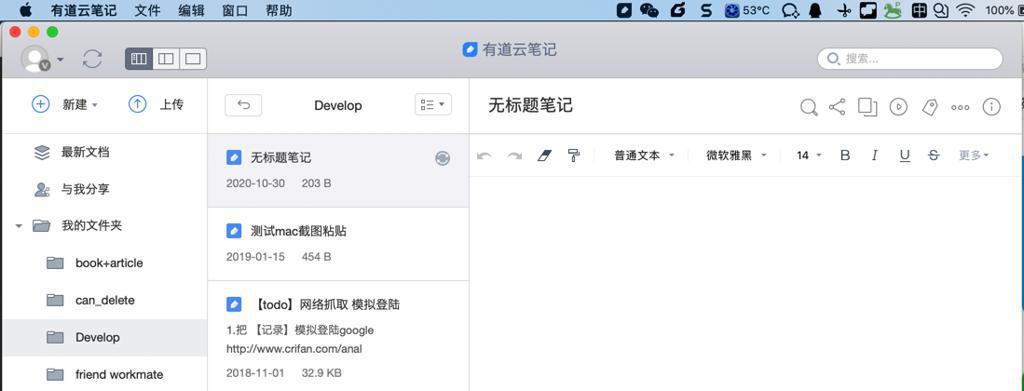Screen dimensions: 1024x391
Task: Click the sync status icon on 无标题笔记
Action: click(x=442, y=158)
